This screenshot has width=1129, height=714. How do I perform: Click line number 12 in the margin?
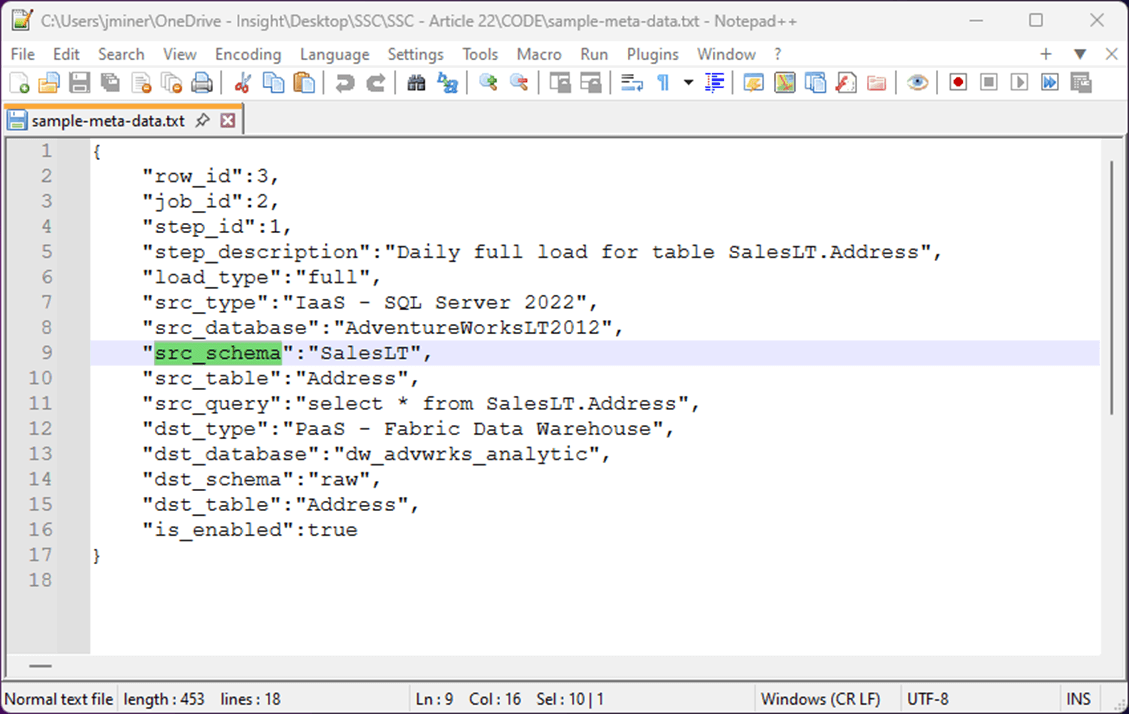[40, 428]
